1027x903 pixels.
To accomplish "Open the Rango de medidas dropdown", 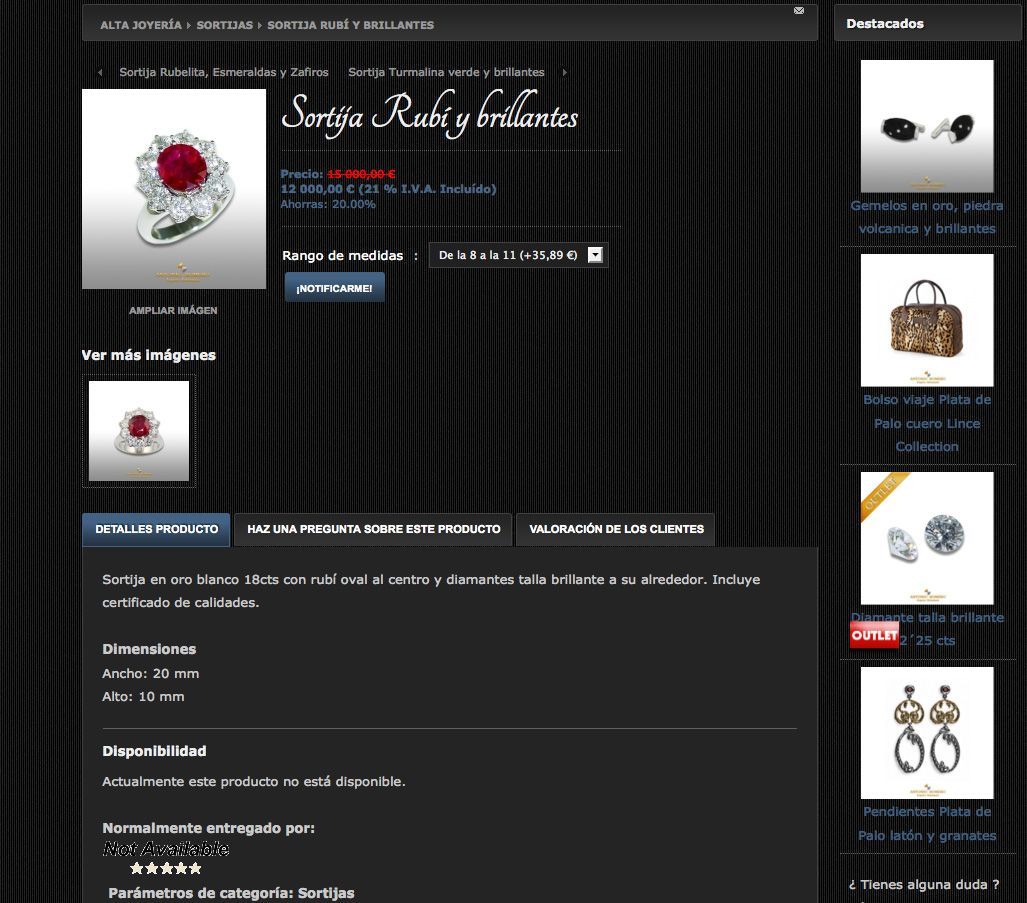I will pos(518,255).
